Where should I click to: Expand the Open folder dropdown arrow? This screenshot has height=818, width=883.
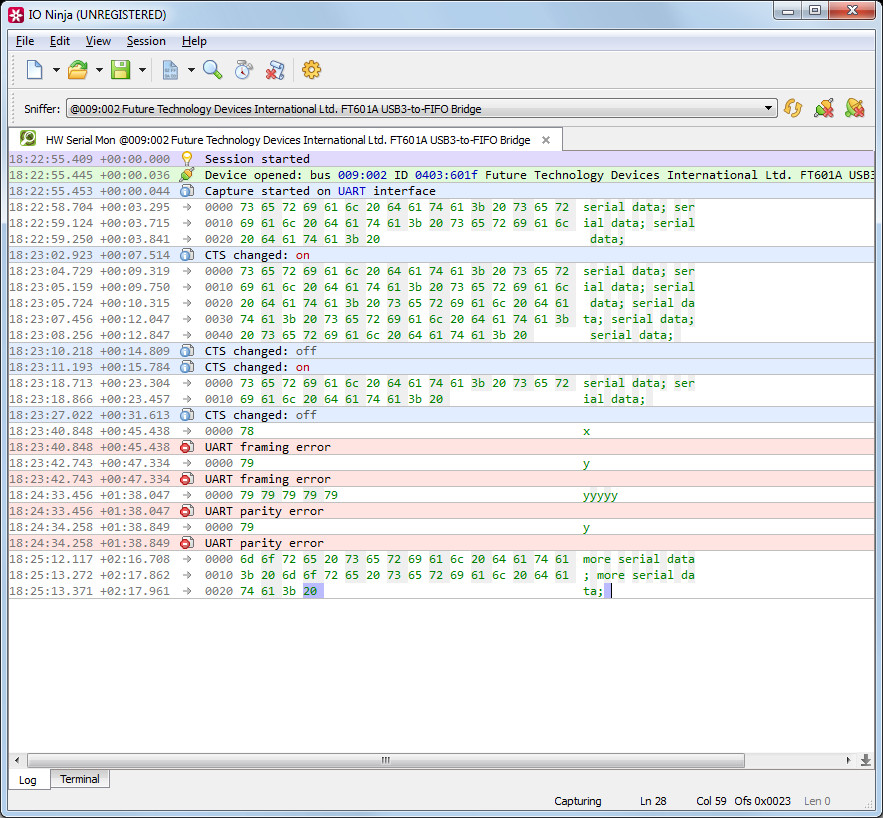(x=99, y=70)
